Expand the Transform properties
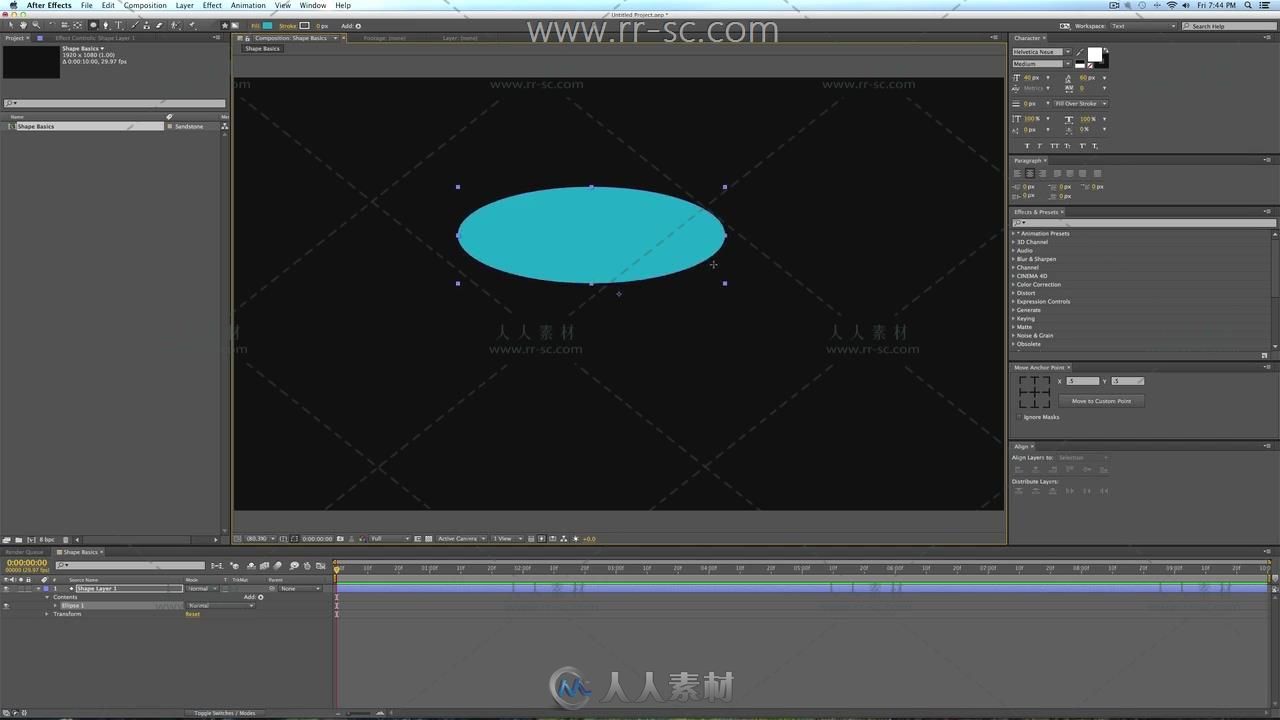 point(46,614)
